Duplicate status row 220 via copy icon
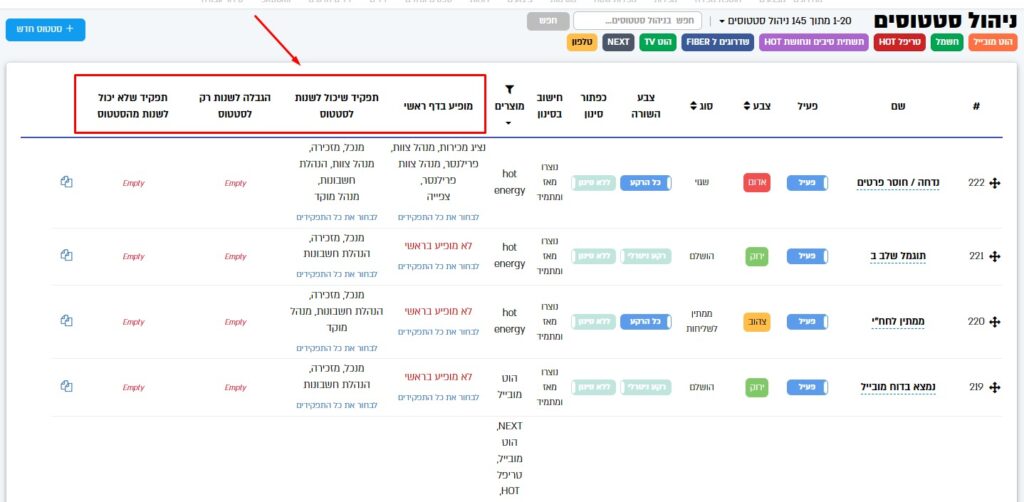Image resolution: width=1024 pixels, height=502 pixels. (66, 321)
